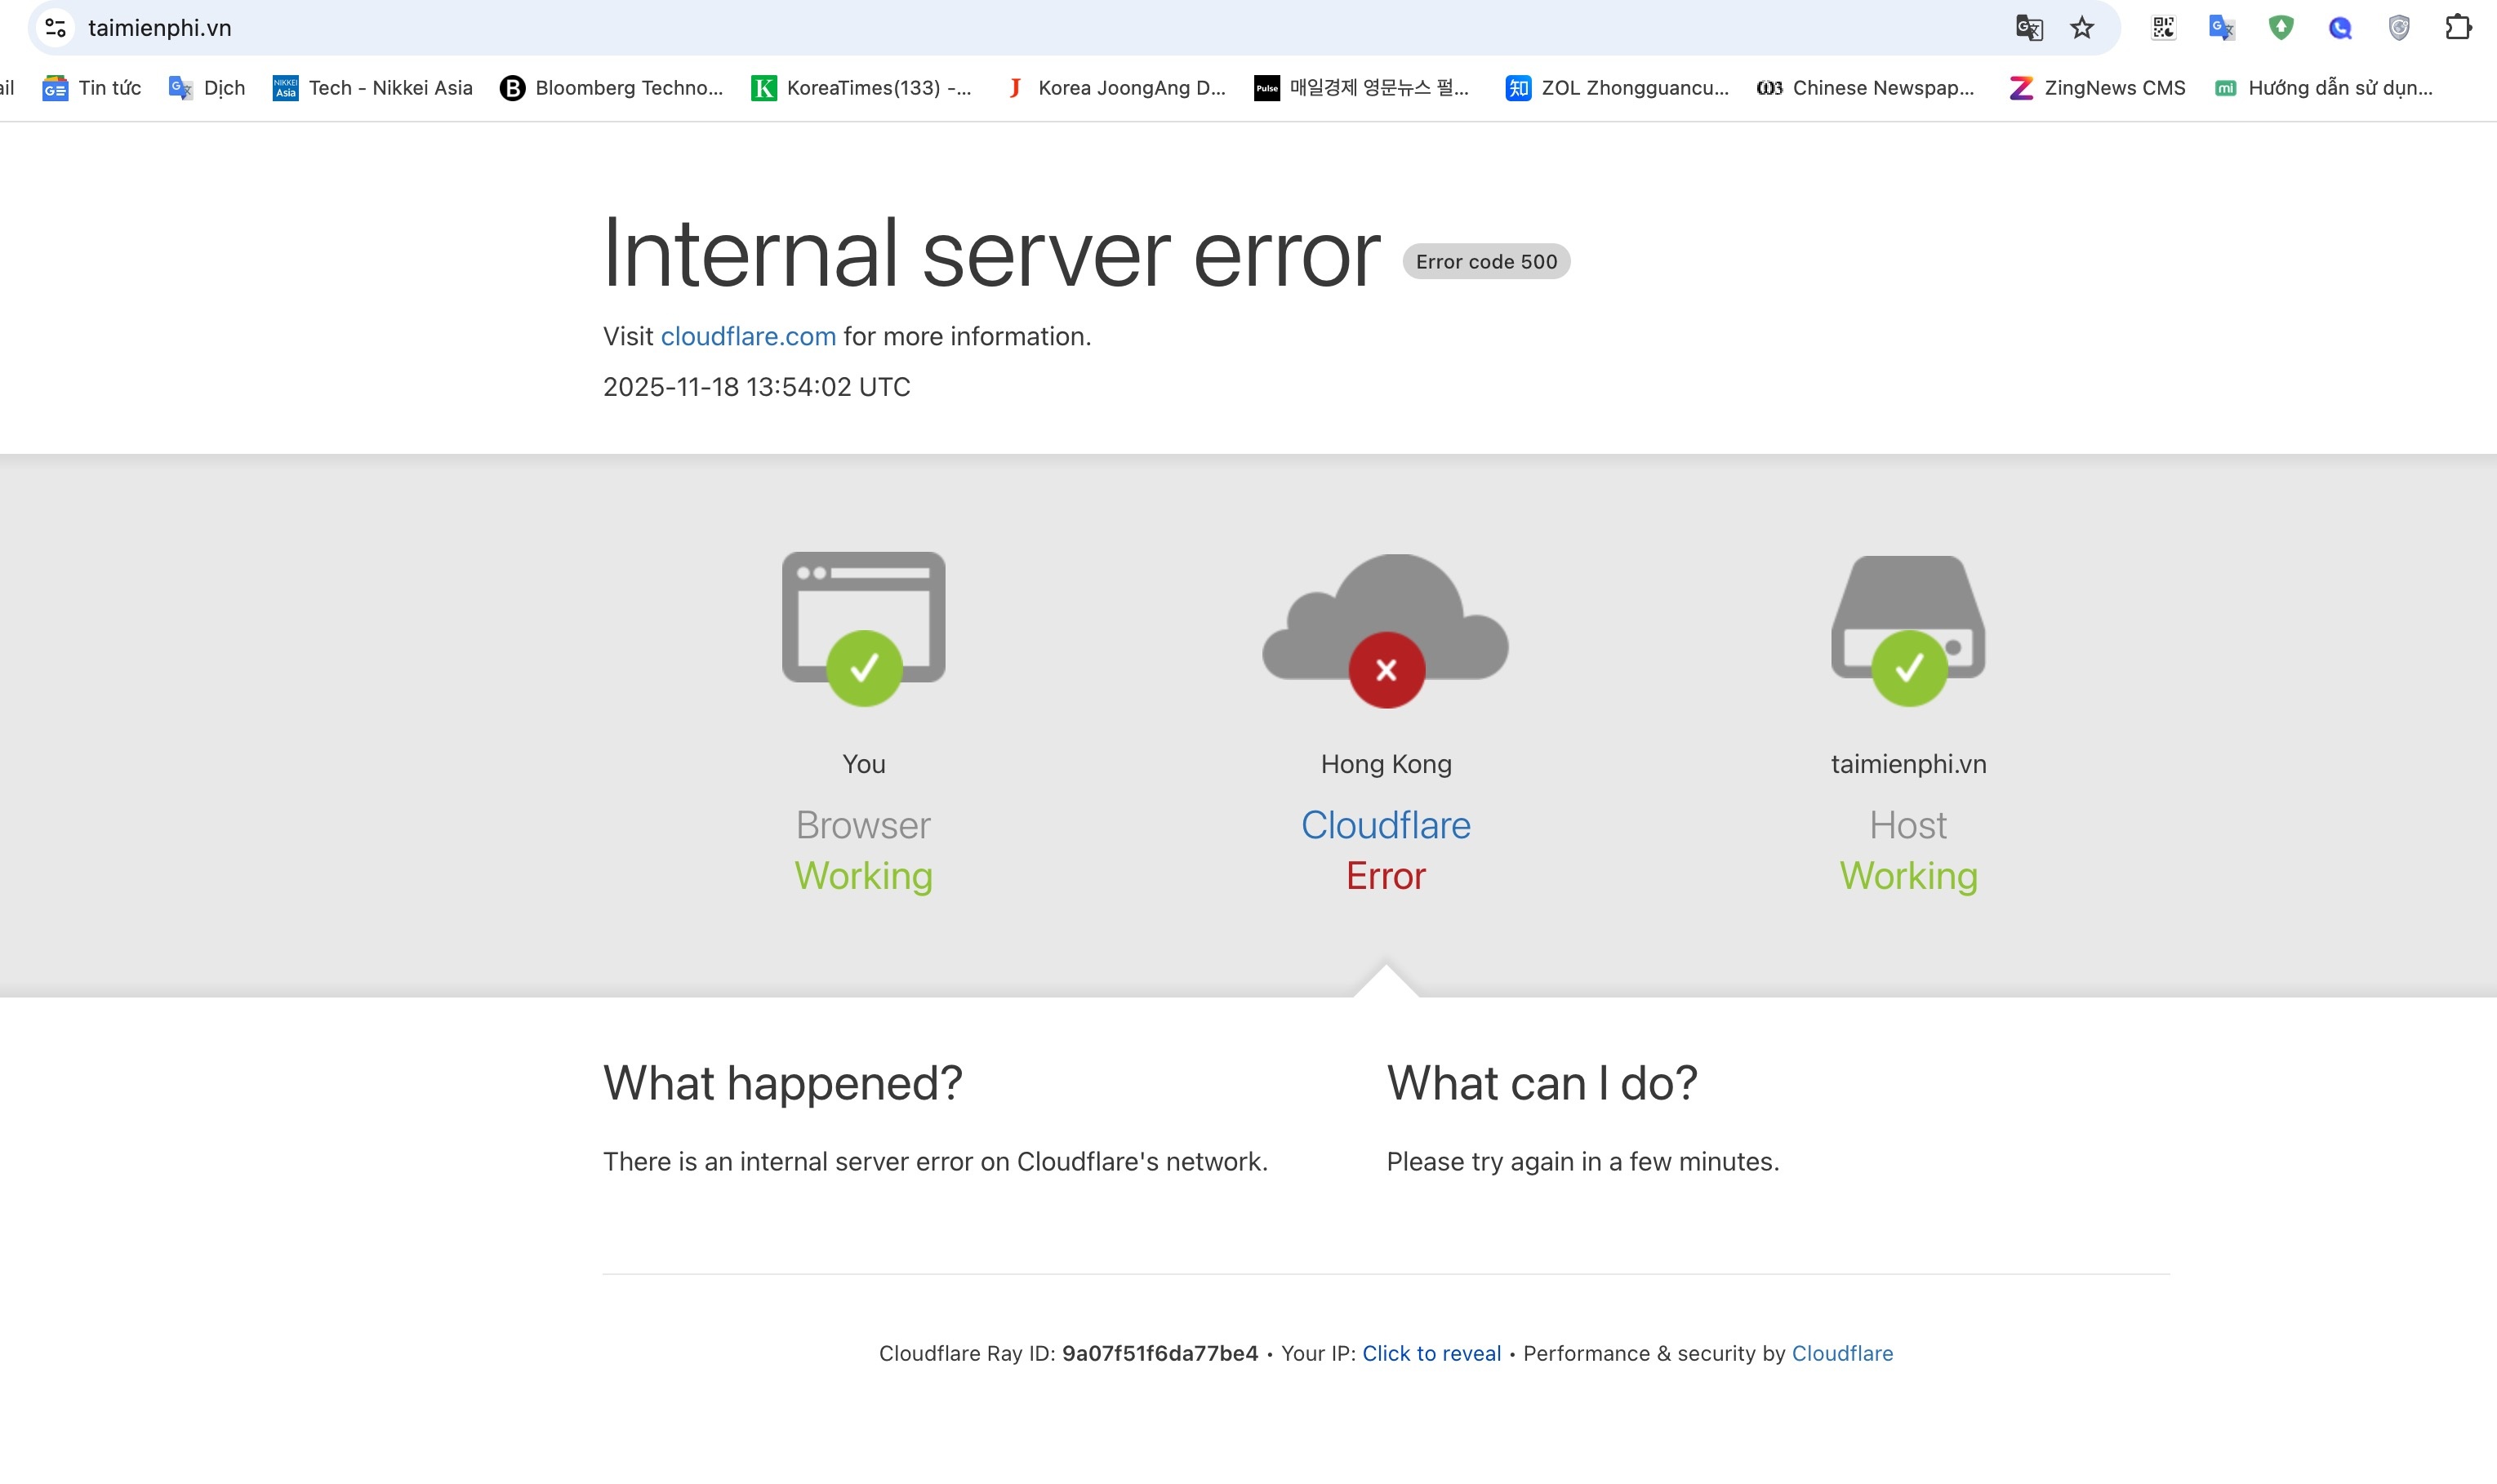
Task: Open the translate page icon in address bar
Action: pos(2028,28)
